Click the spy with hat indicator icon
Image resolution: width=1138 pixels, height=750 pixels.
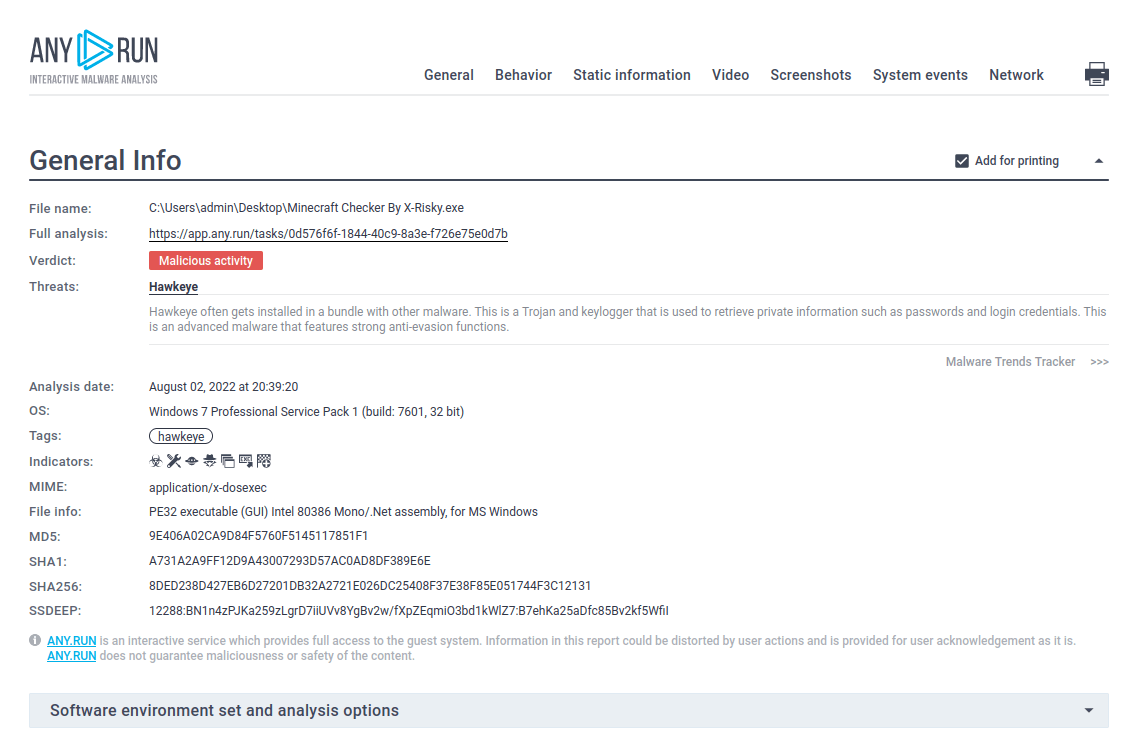point(209,461)
